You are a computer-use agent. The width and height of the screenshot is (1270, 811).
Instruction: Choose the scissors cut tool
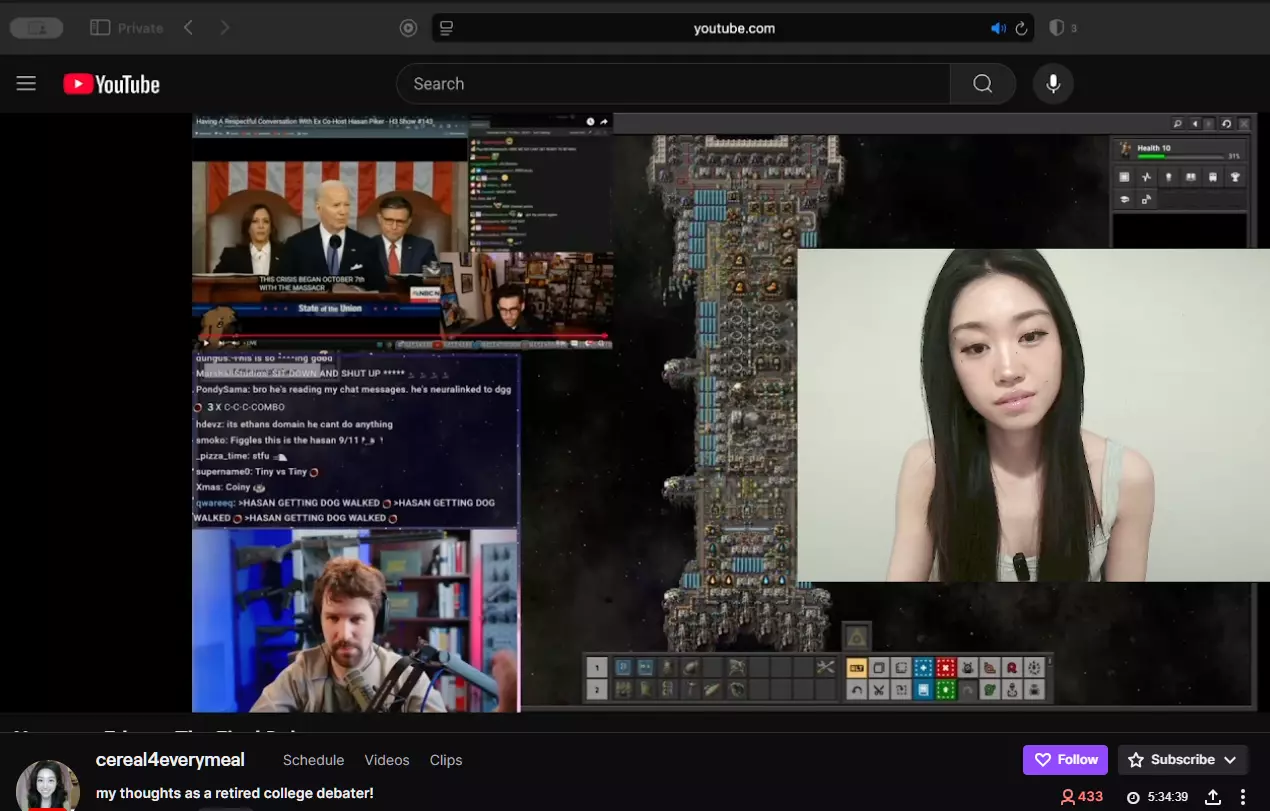(x=879, y=690)
